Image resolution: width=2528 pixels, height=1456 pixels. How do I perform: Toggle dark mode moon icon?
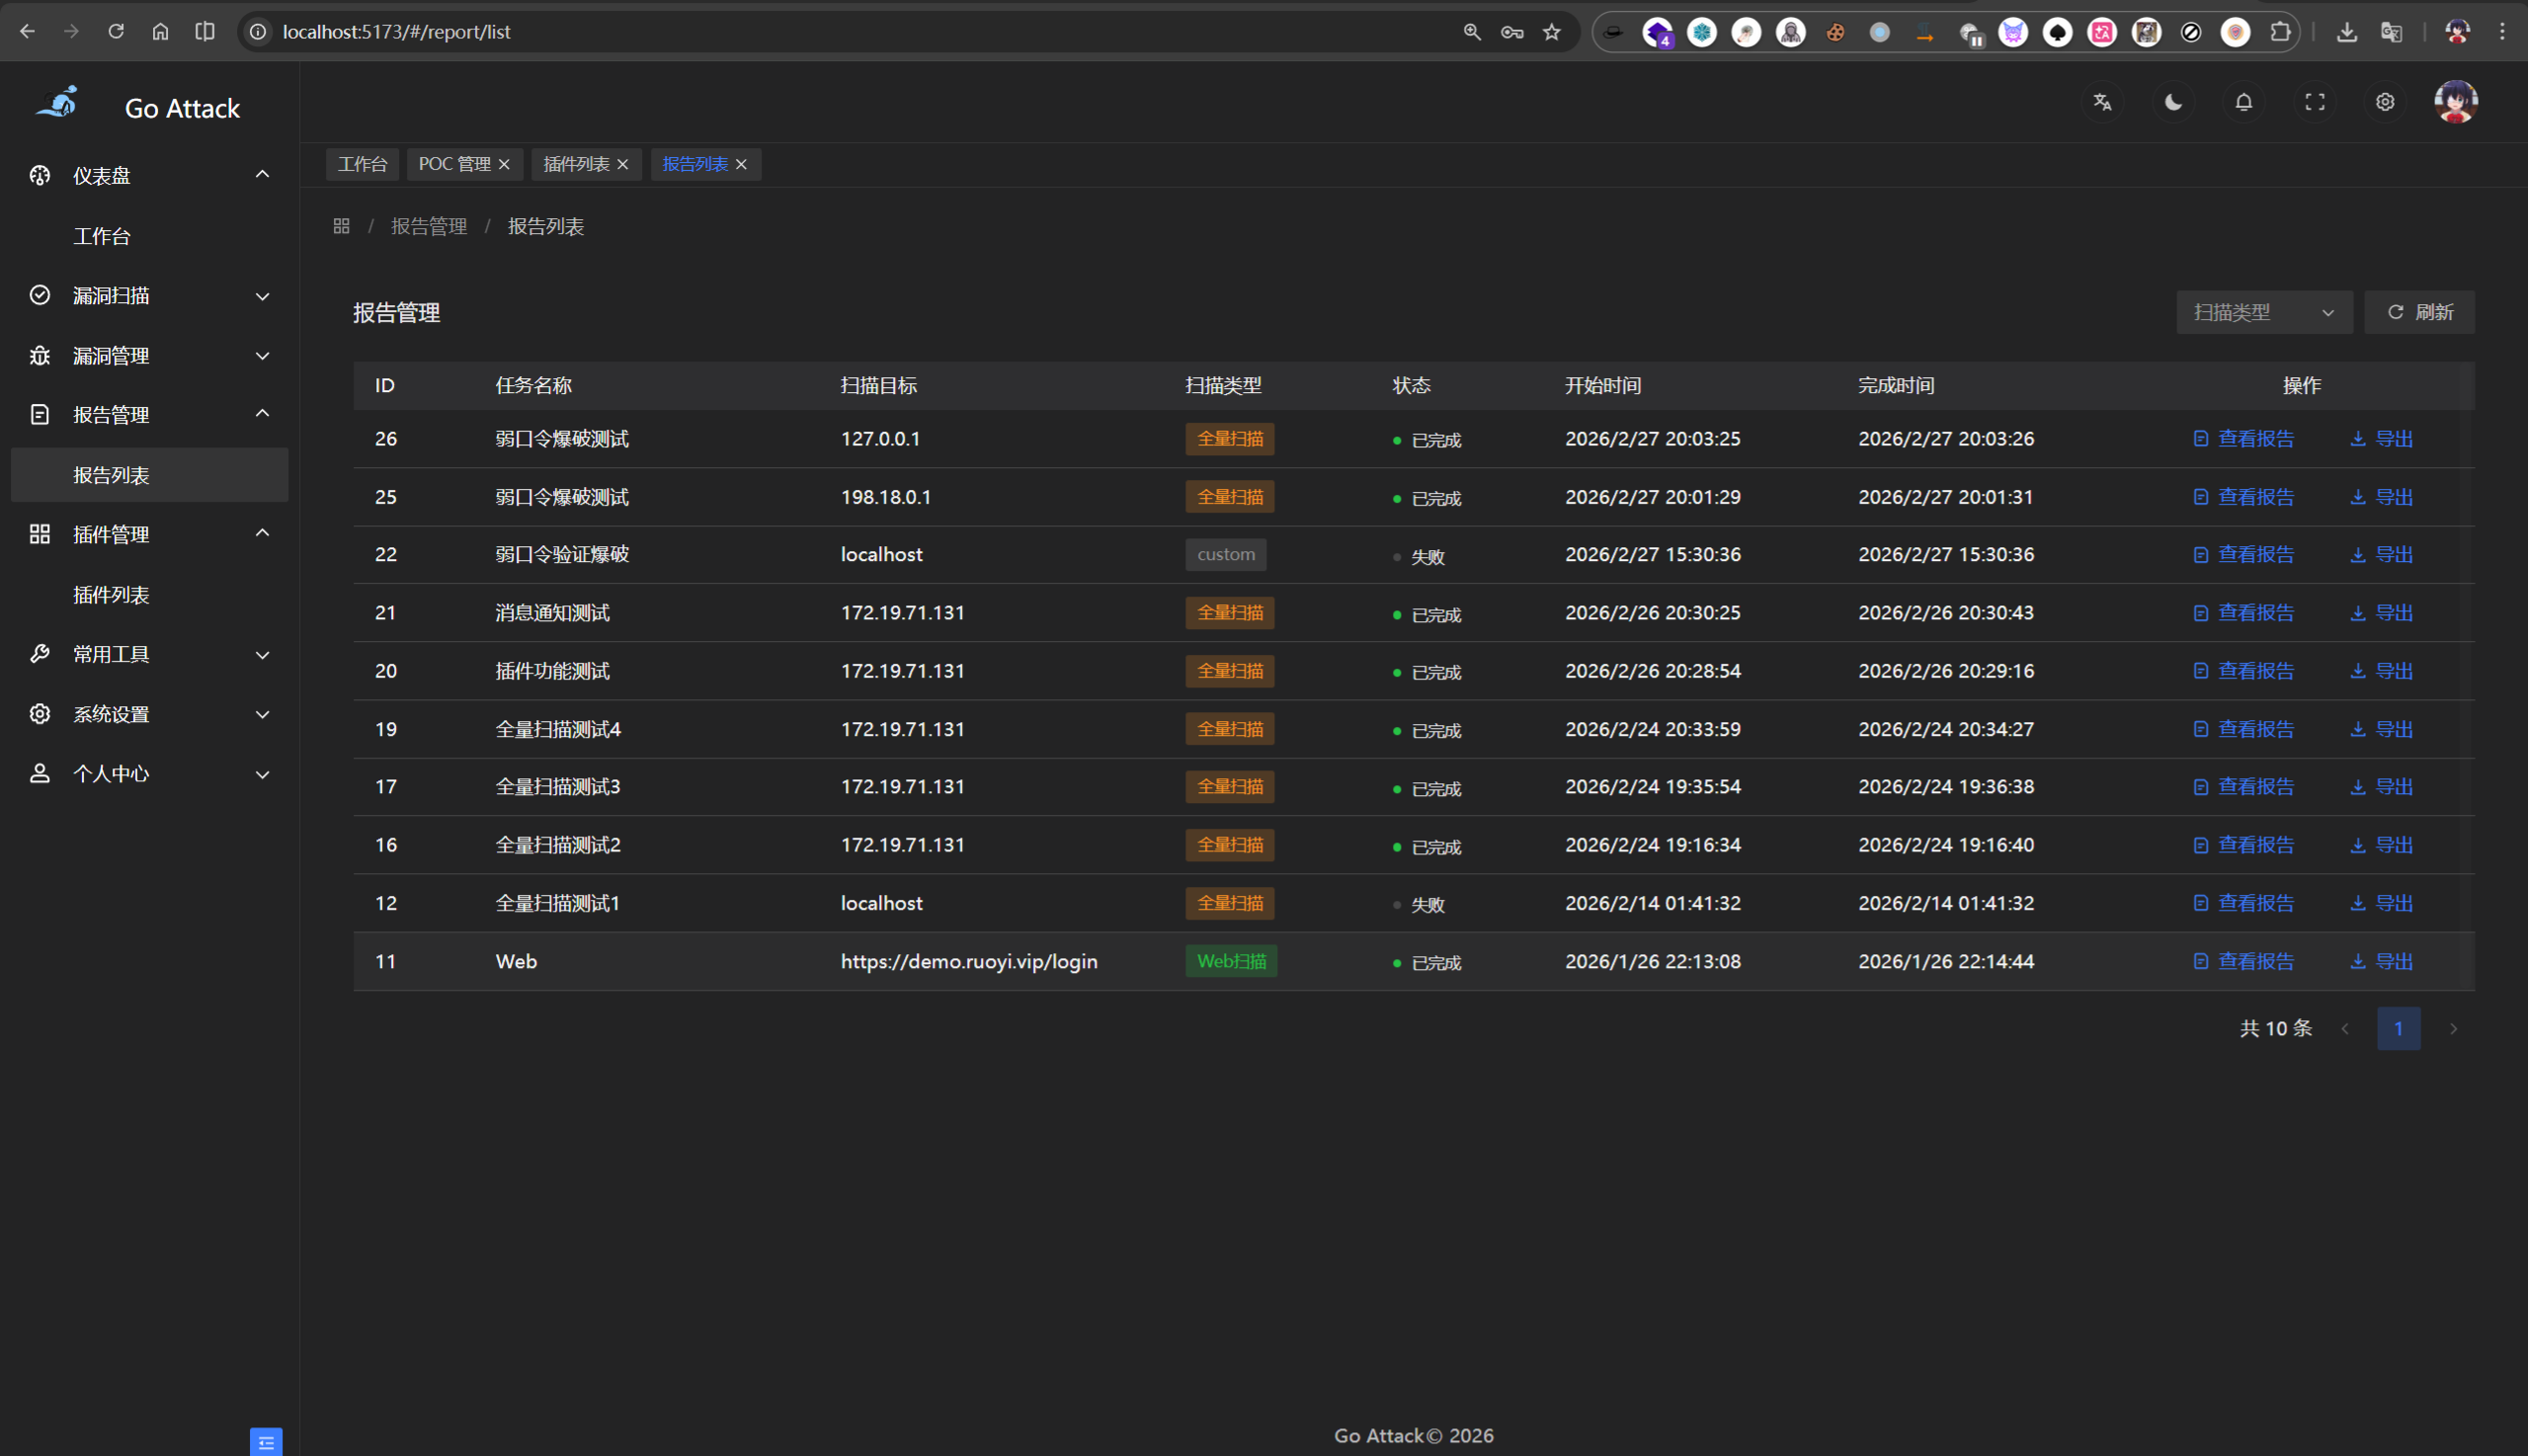pos(2173,102)
